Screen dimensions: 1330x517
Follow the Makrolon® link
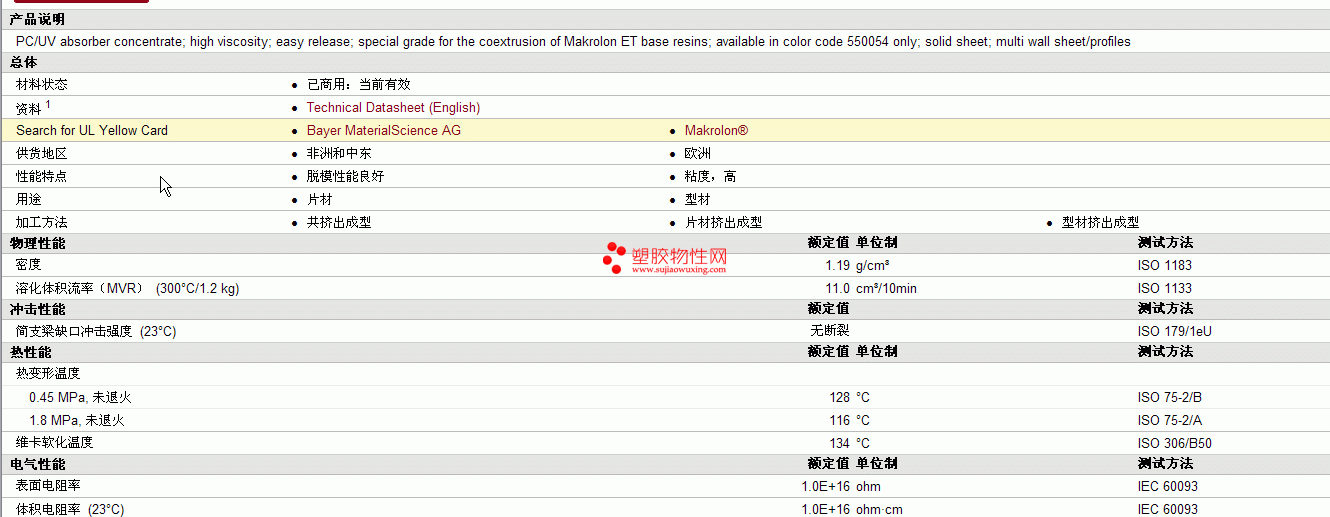716,130
